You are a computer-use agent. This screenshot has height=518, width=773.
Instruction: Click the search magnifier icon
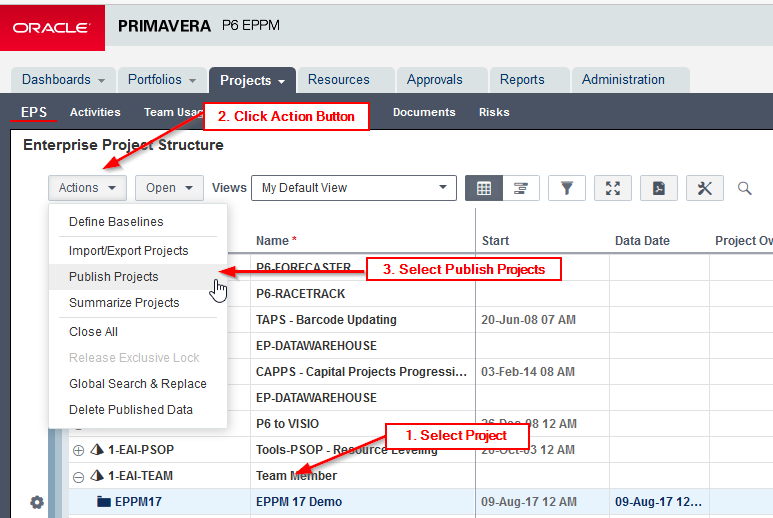coord(744,188)
